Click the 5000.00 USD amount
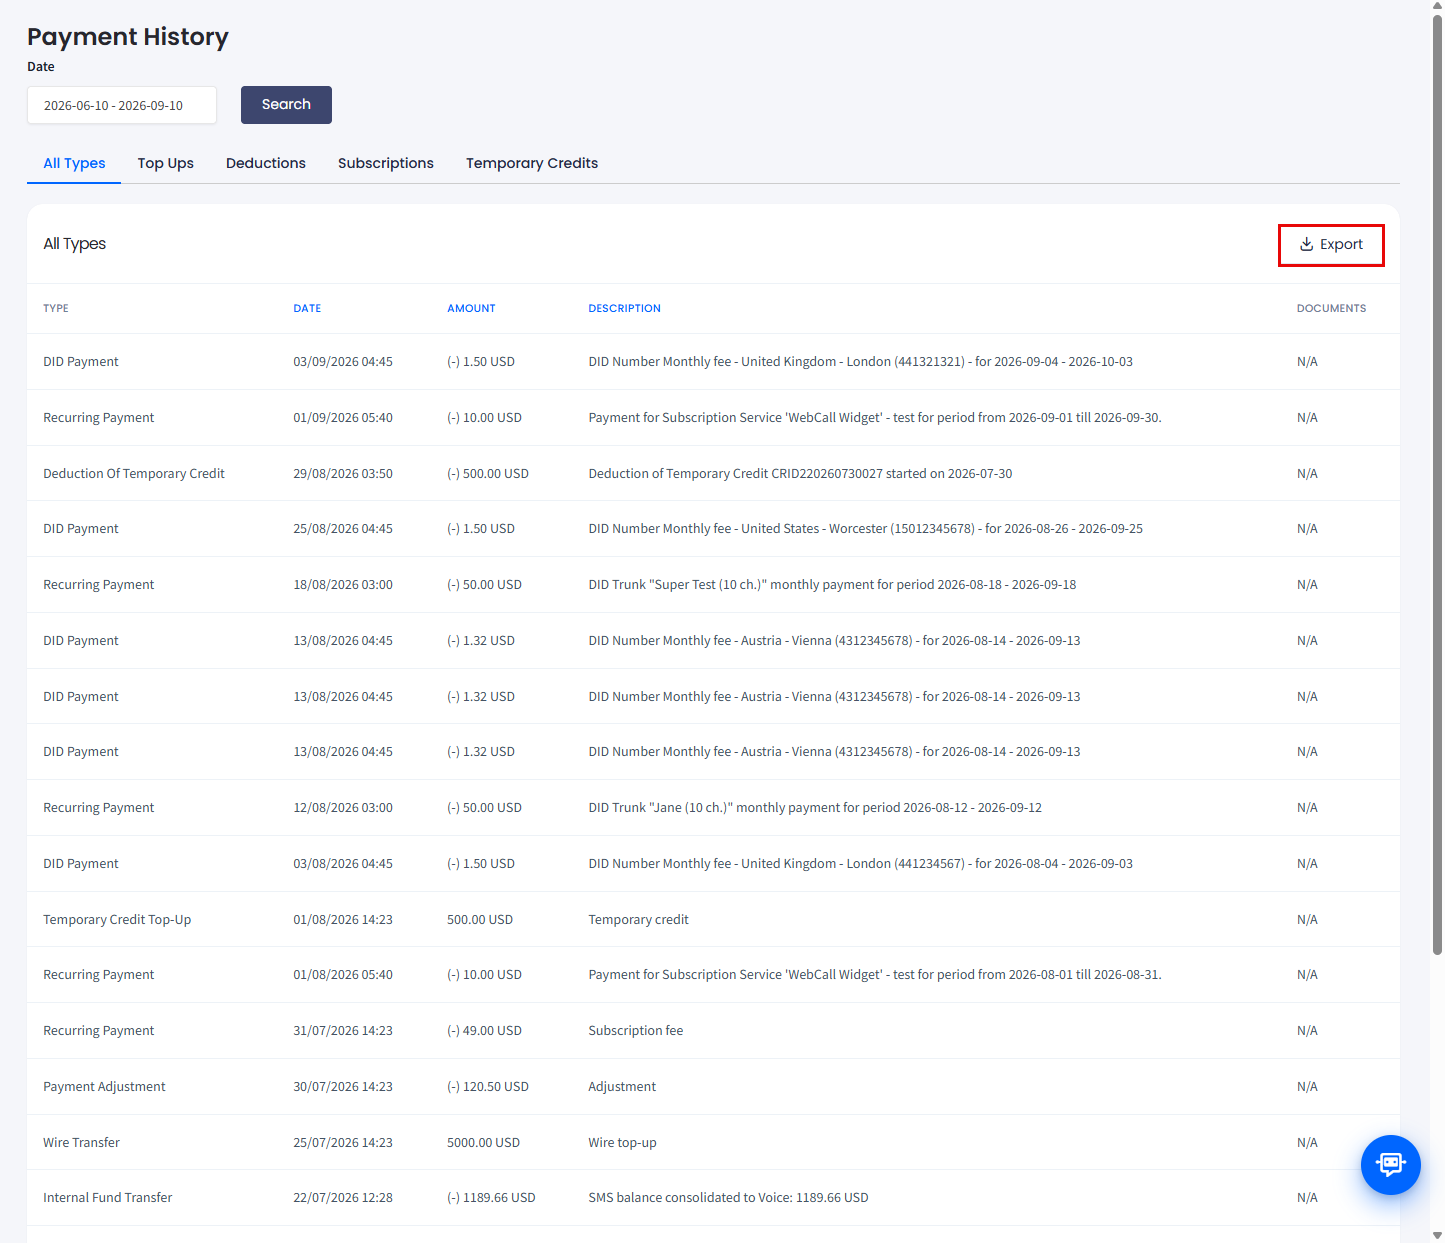This screenshot has height=1243, width=1445. point(483,1143)
